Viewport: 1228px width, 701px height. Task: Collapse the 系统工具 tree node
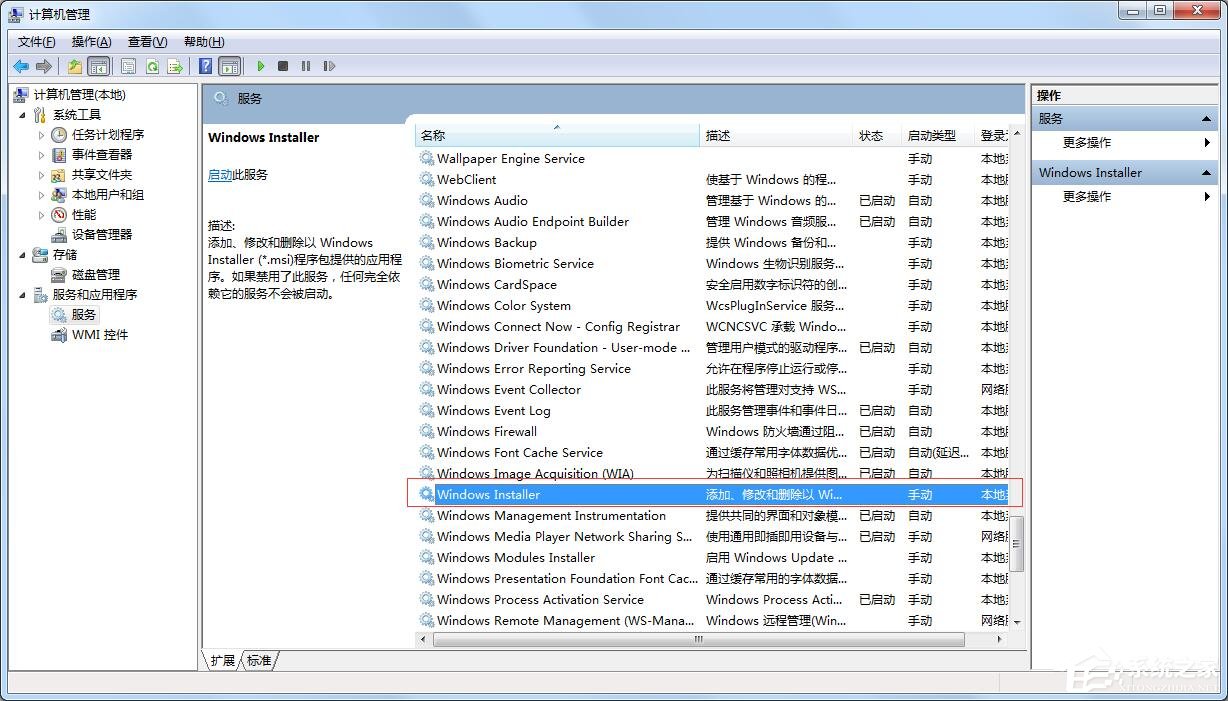click(x=23, y=114)
